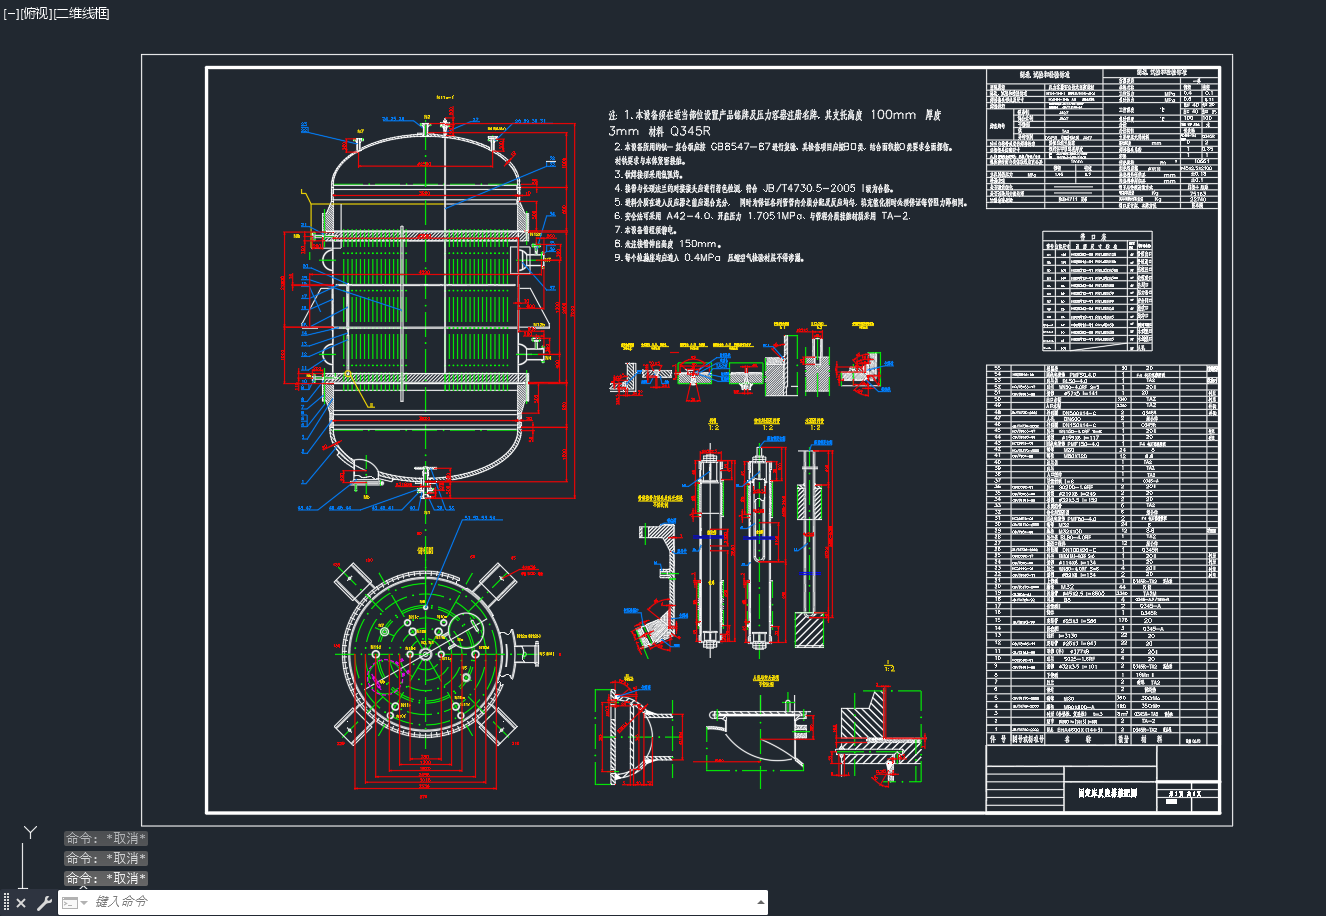Close the command line window
1326x916 pixels.
tap(21, 903)
